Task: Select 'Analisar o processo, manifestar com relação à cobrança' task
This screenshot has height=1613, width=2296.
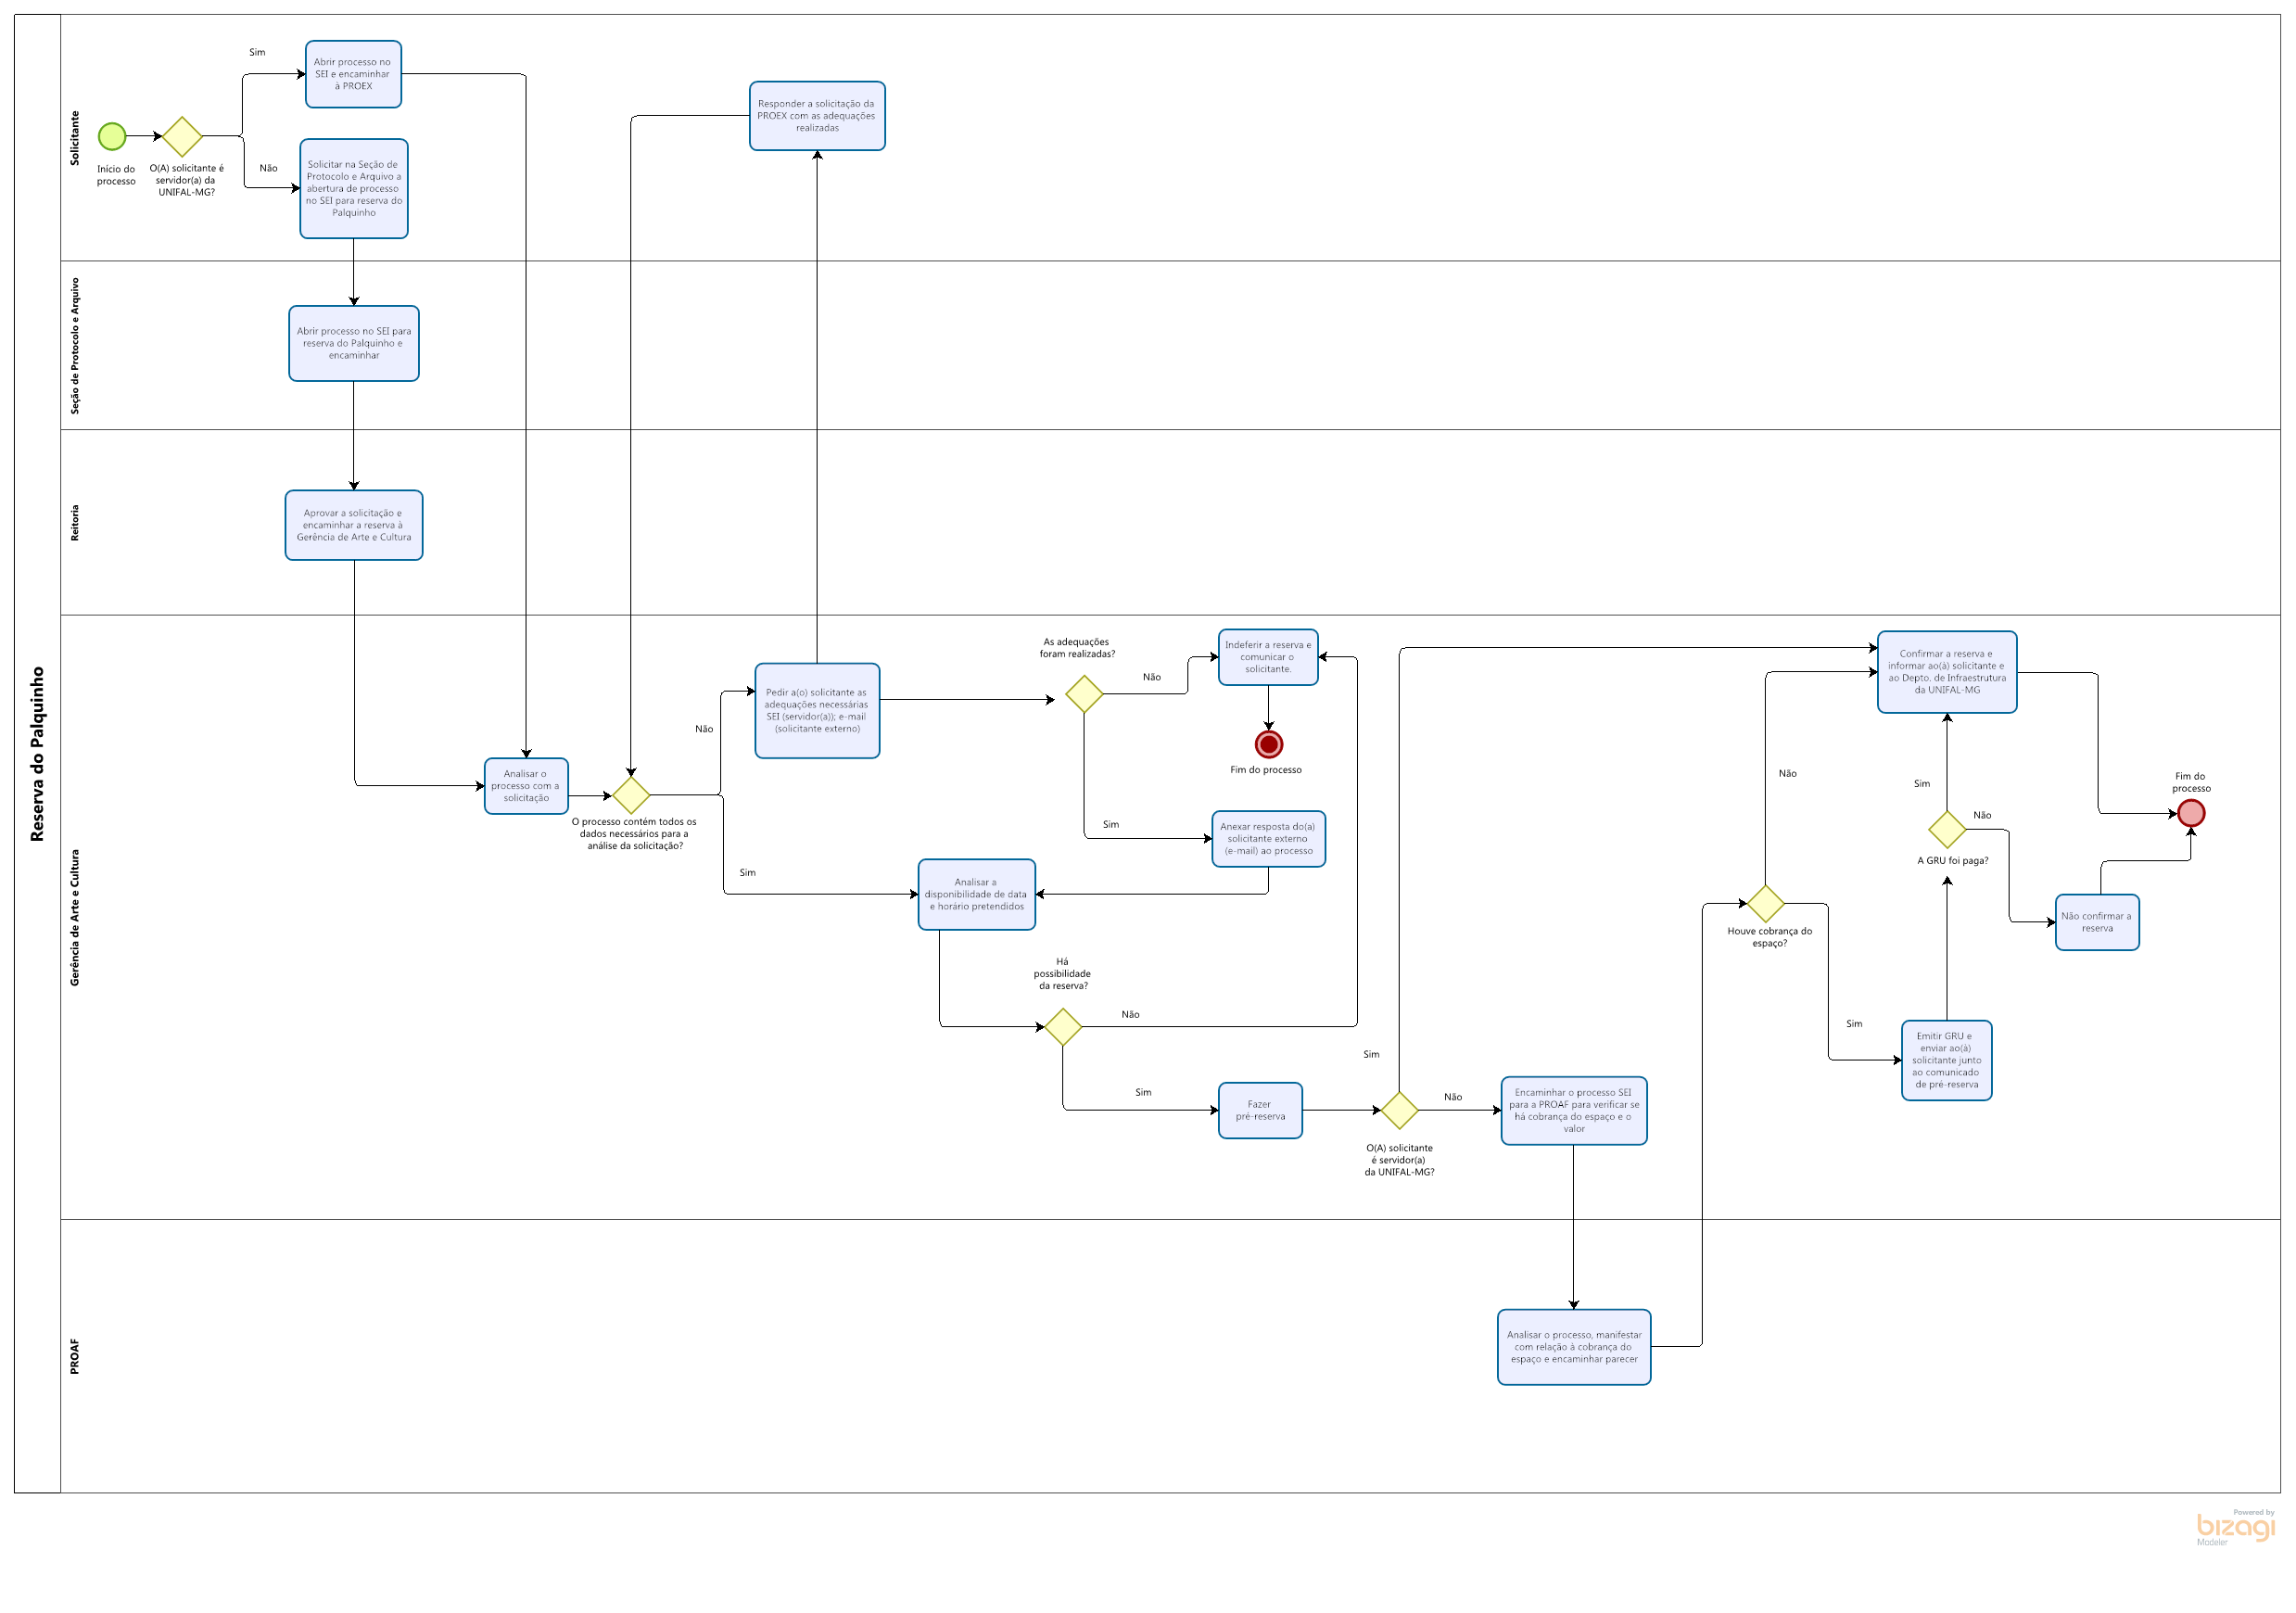Action: pyautogui.click(x=1574, y=1347)
